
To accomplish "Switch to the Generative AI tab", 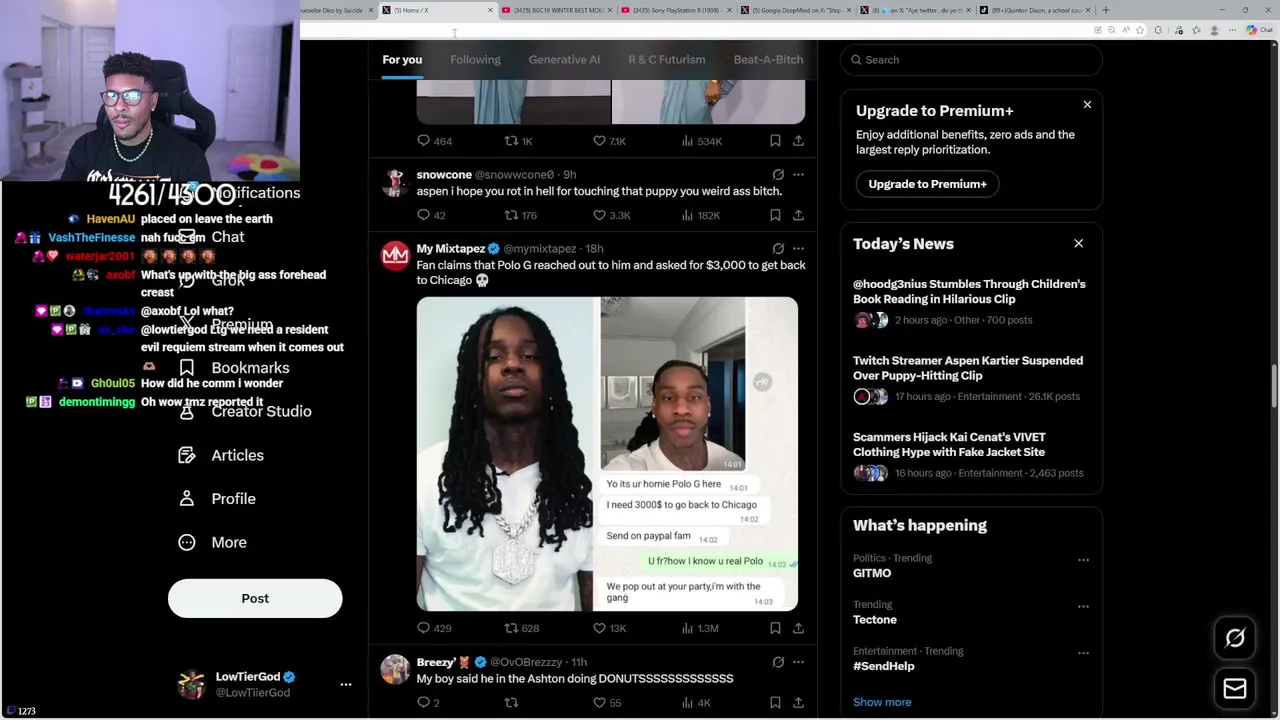I will 564,60.
